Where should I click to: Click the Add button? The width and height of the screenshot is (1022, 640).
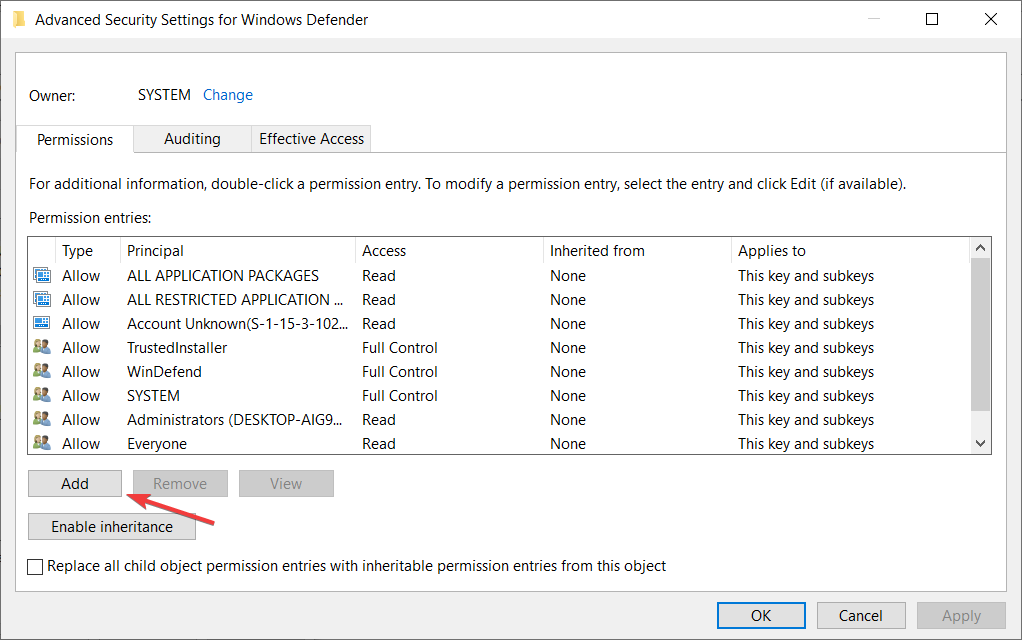pyautogui.click(x=75, y=484)
